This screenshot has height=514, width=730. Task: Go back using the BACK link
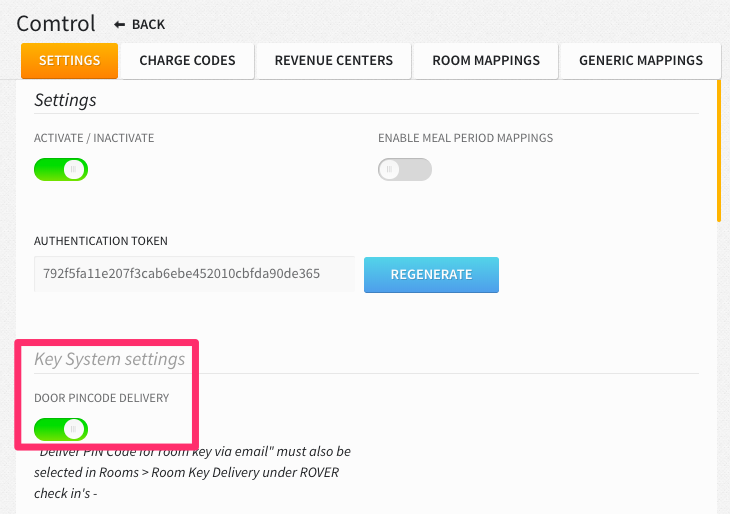tap(139, 24)
